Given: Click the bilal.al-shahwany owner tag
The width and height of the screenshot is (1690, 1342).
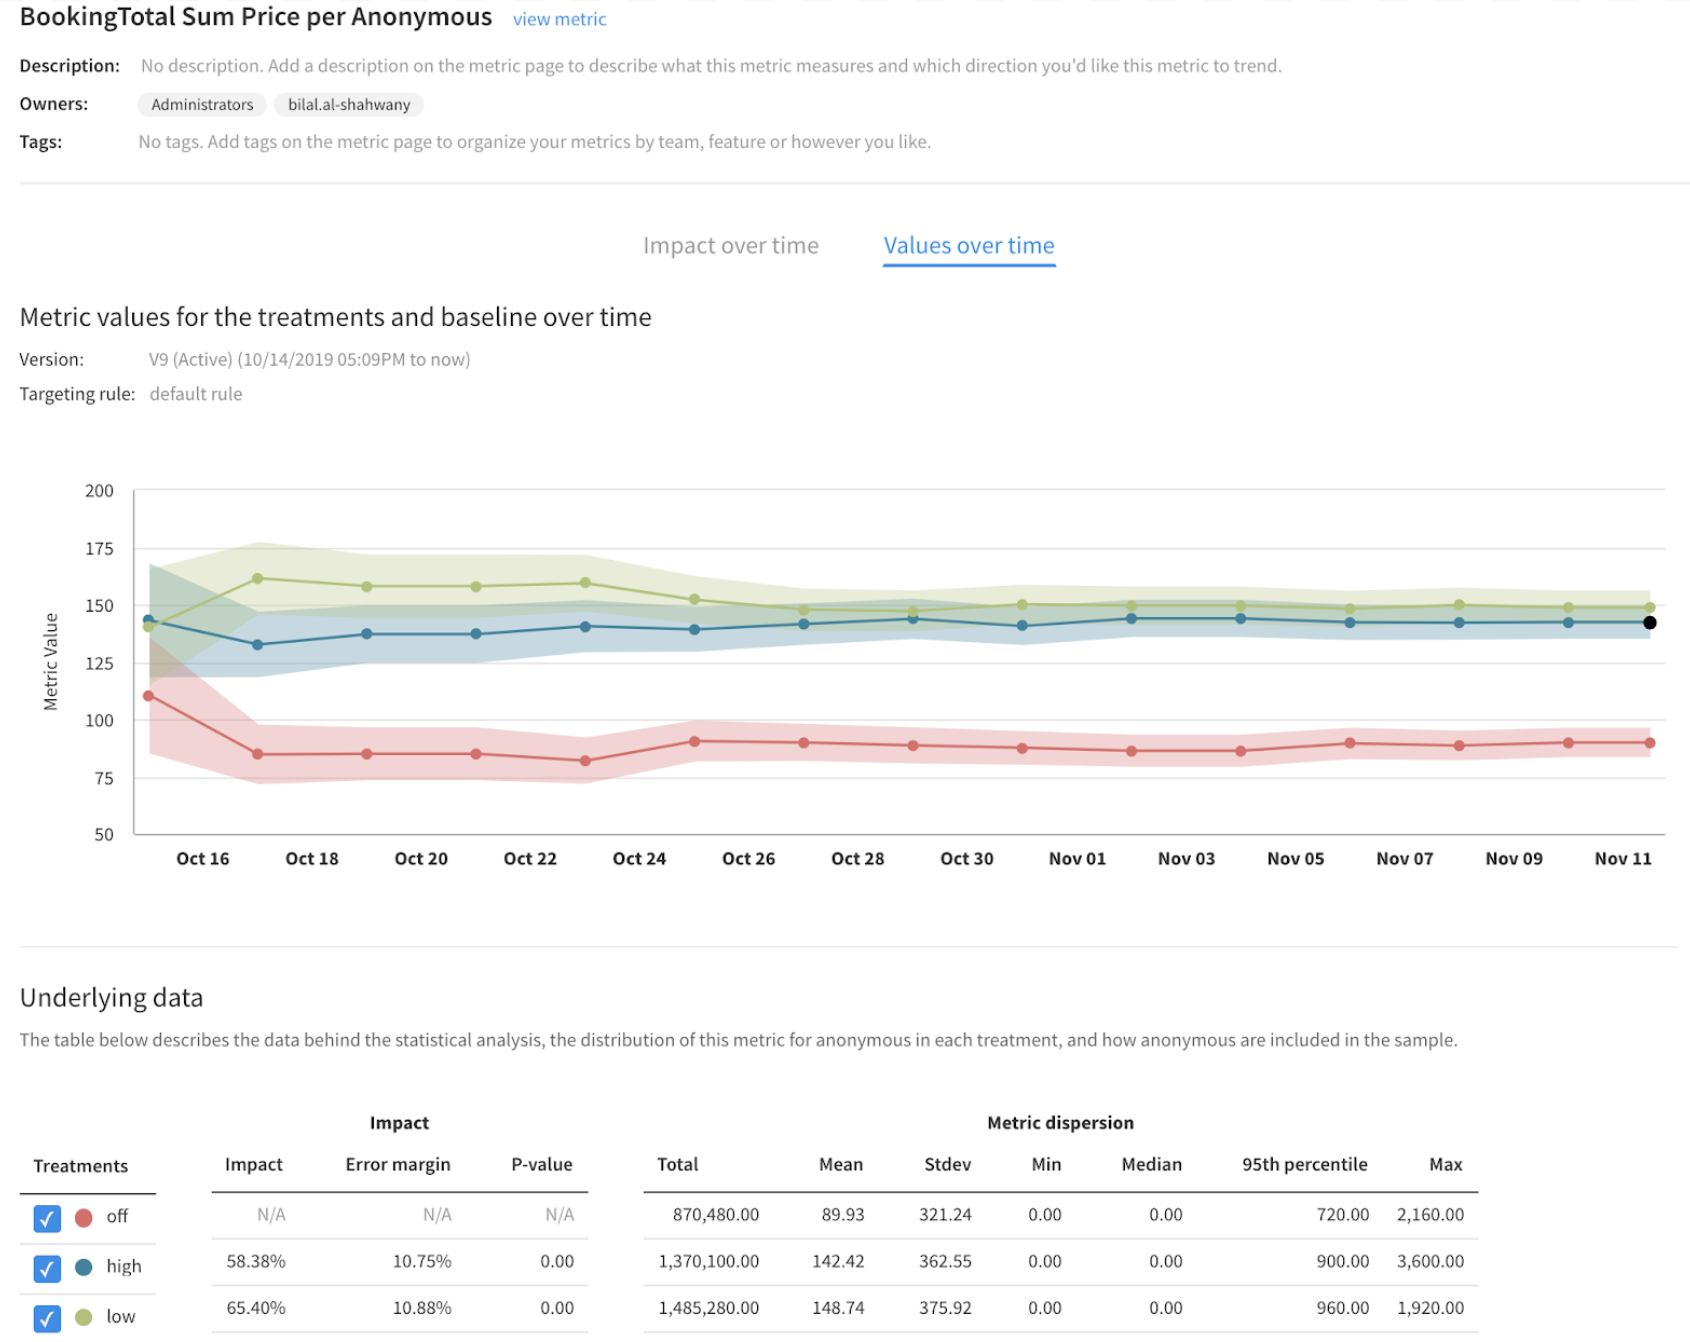Looking at the screenshot, I should pos(349,105).
